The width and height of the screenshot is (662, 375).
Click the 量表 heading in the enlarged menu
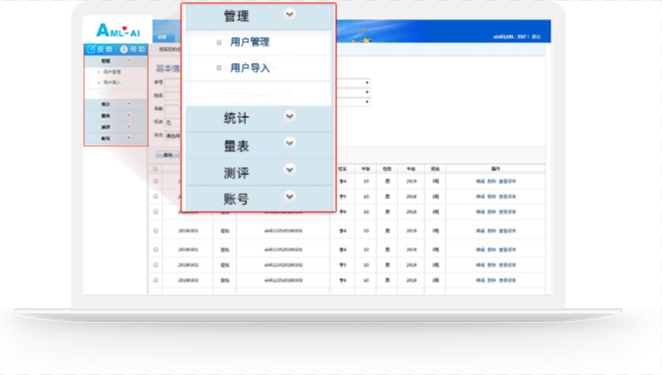click(x=236, y=146)
